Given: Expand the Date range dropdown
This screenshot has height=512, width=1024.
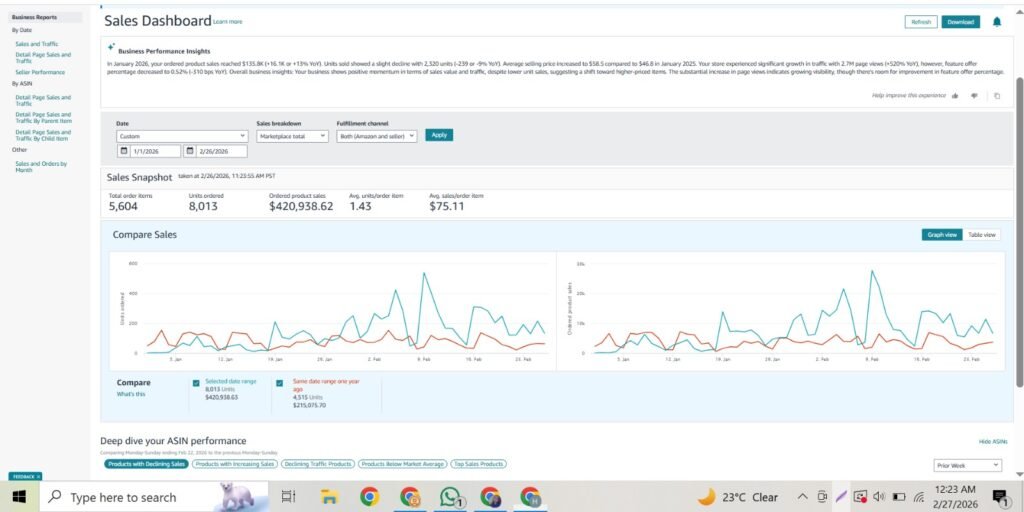Looking at the screenshot, I should point(181,136).
